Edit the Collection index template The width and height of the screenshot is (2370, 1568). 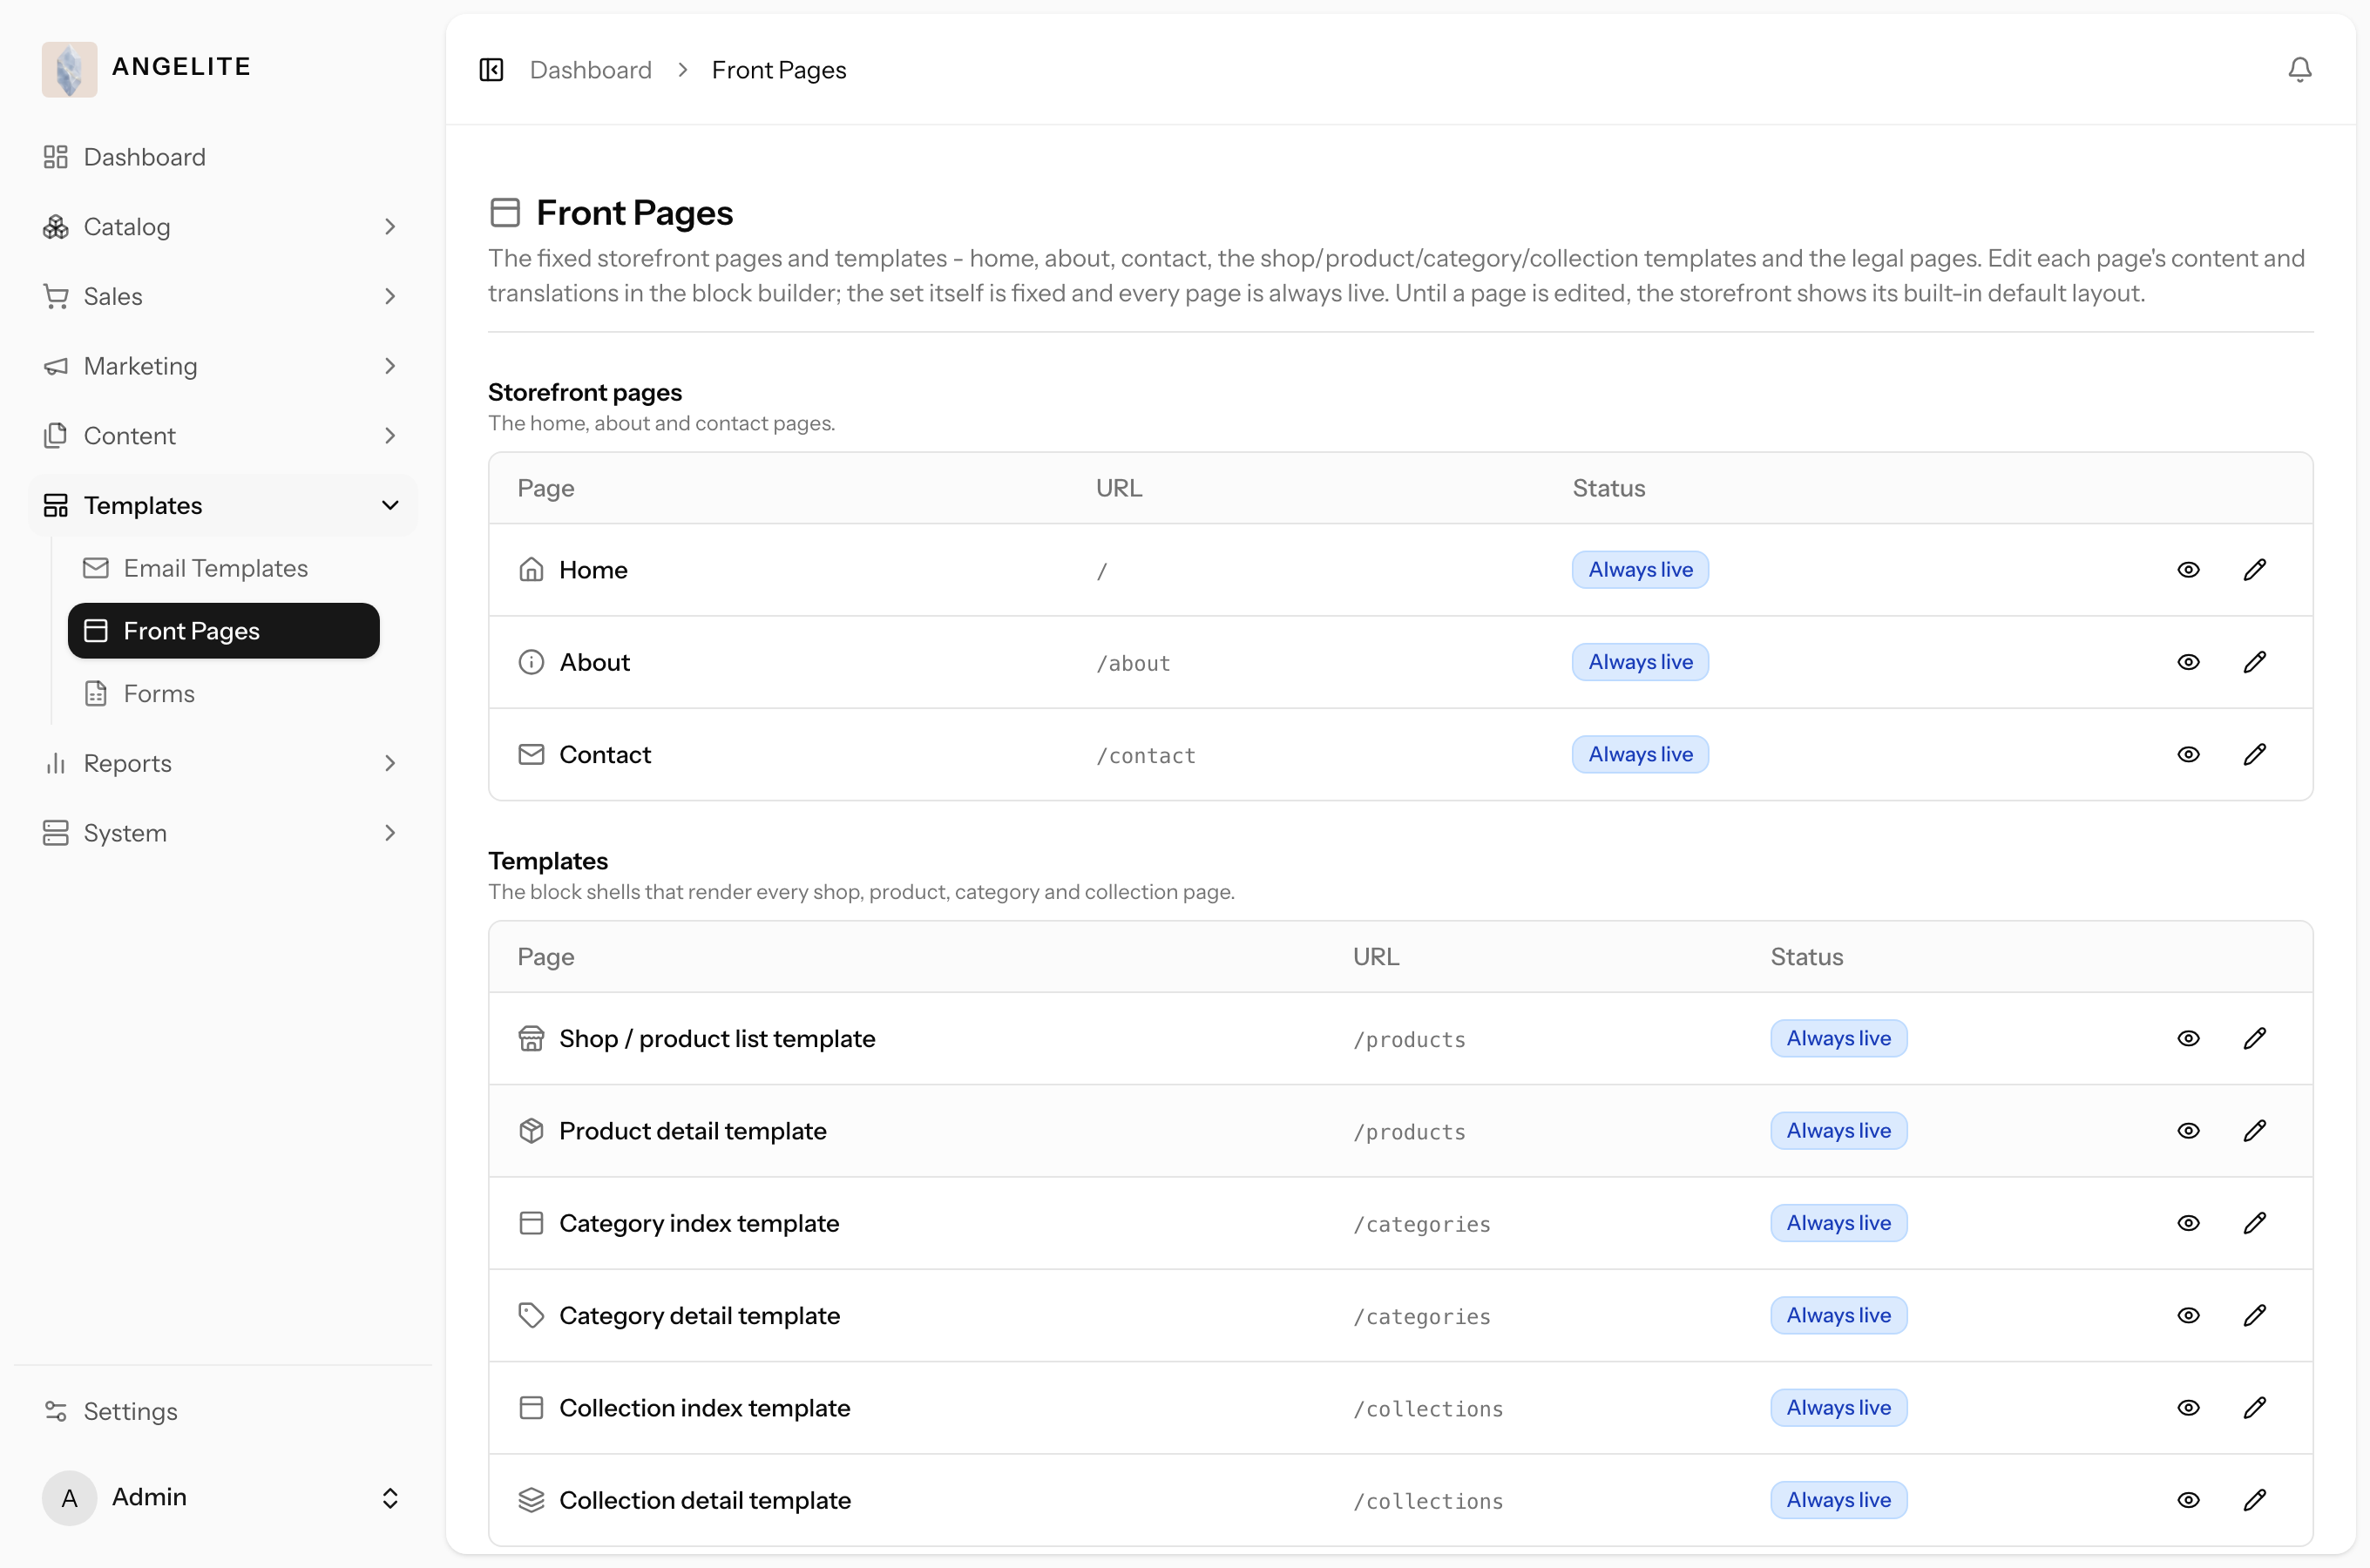pos(2254,1408)
